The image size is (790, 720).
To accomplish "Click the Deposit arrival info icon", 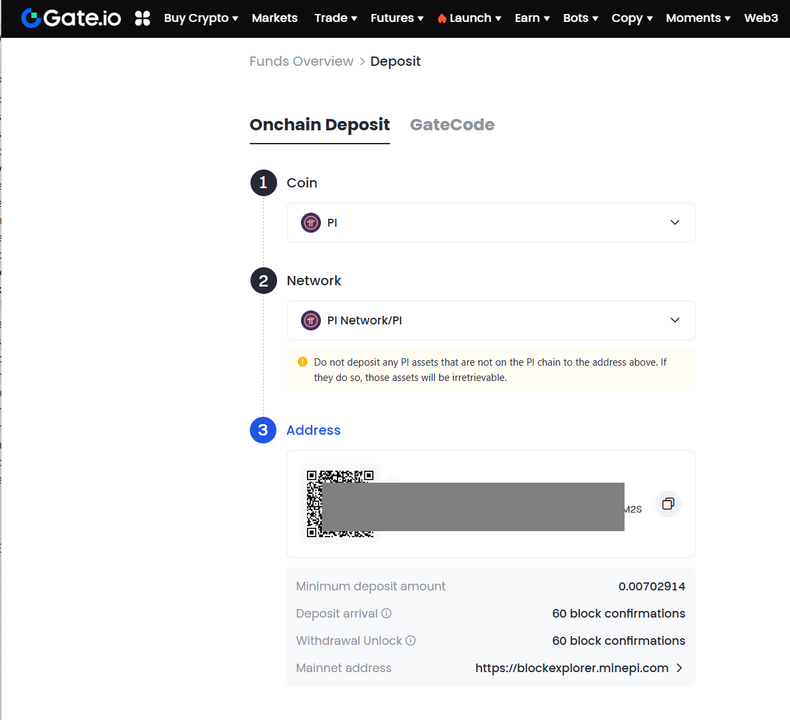I will (386, 613).
